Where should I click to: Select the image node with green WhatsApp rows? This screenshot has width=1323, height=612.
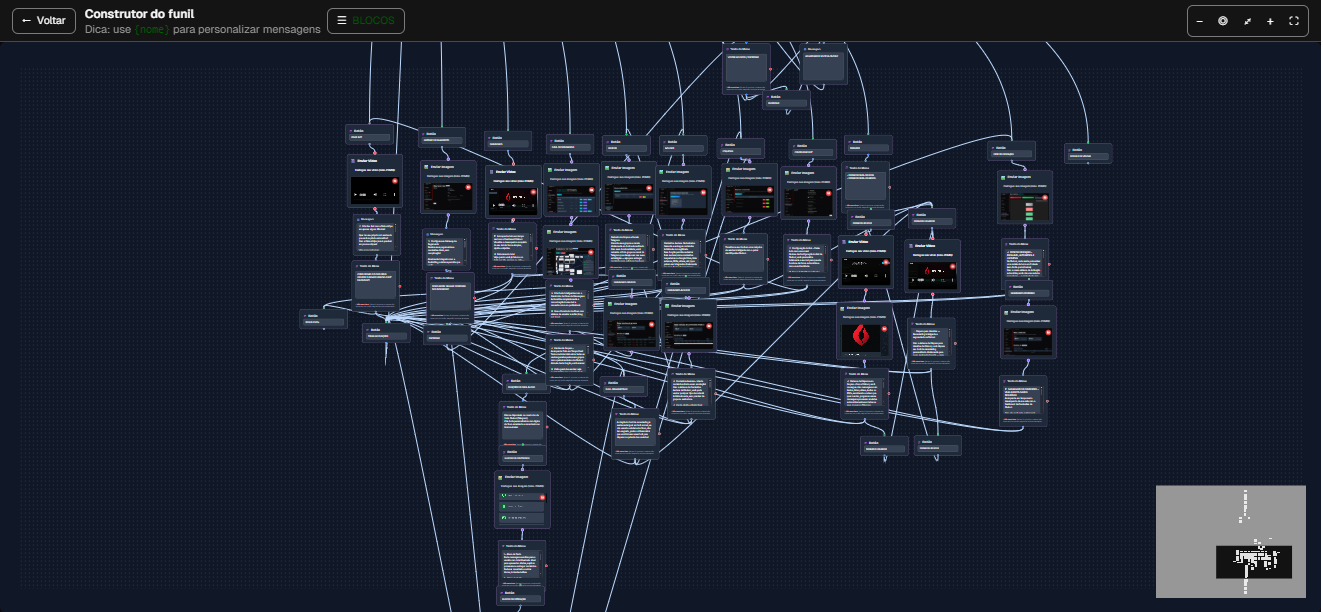tap(522, 509)
